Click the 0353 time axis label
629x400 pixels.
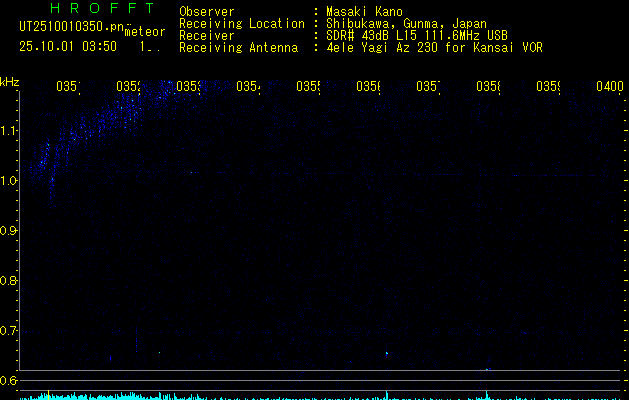coord(188,86)
